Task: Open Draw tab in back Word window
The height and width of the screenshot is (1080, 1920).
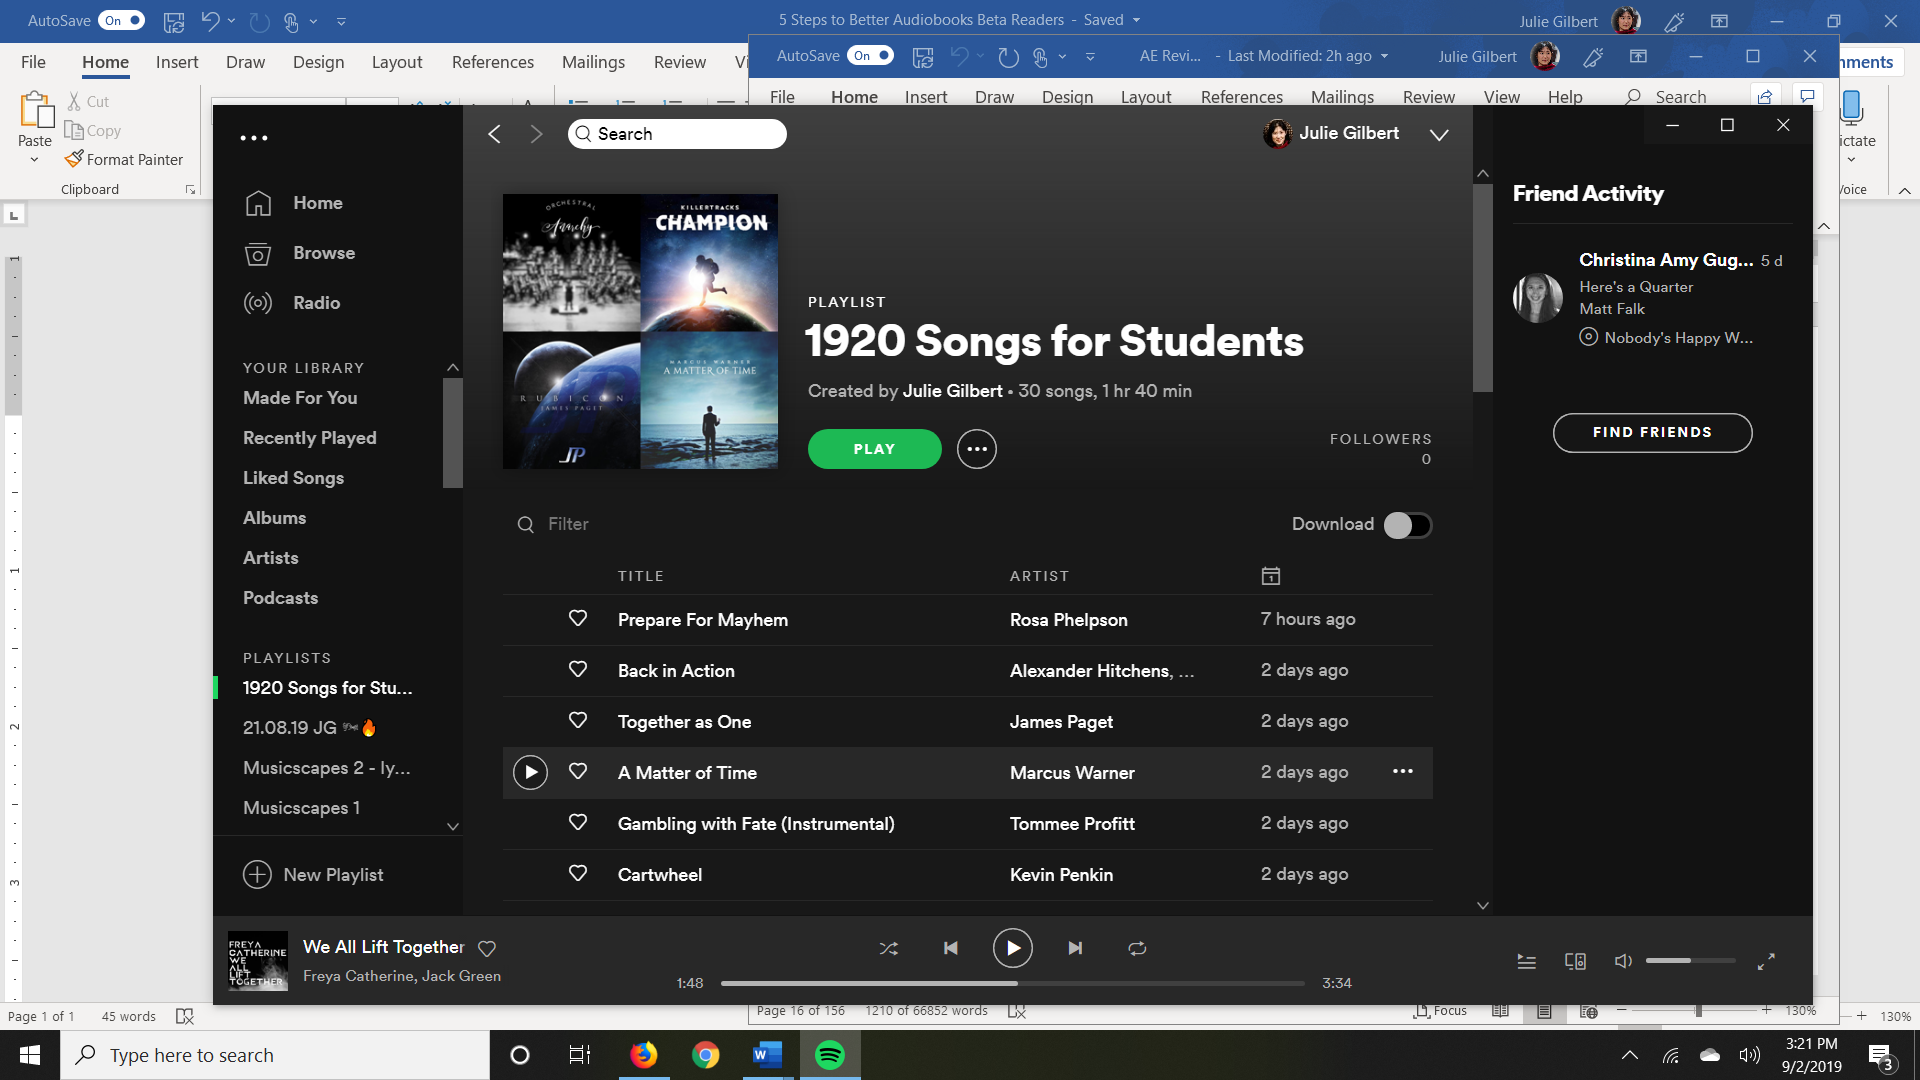Action: [245, 62]
